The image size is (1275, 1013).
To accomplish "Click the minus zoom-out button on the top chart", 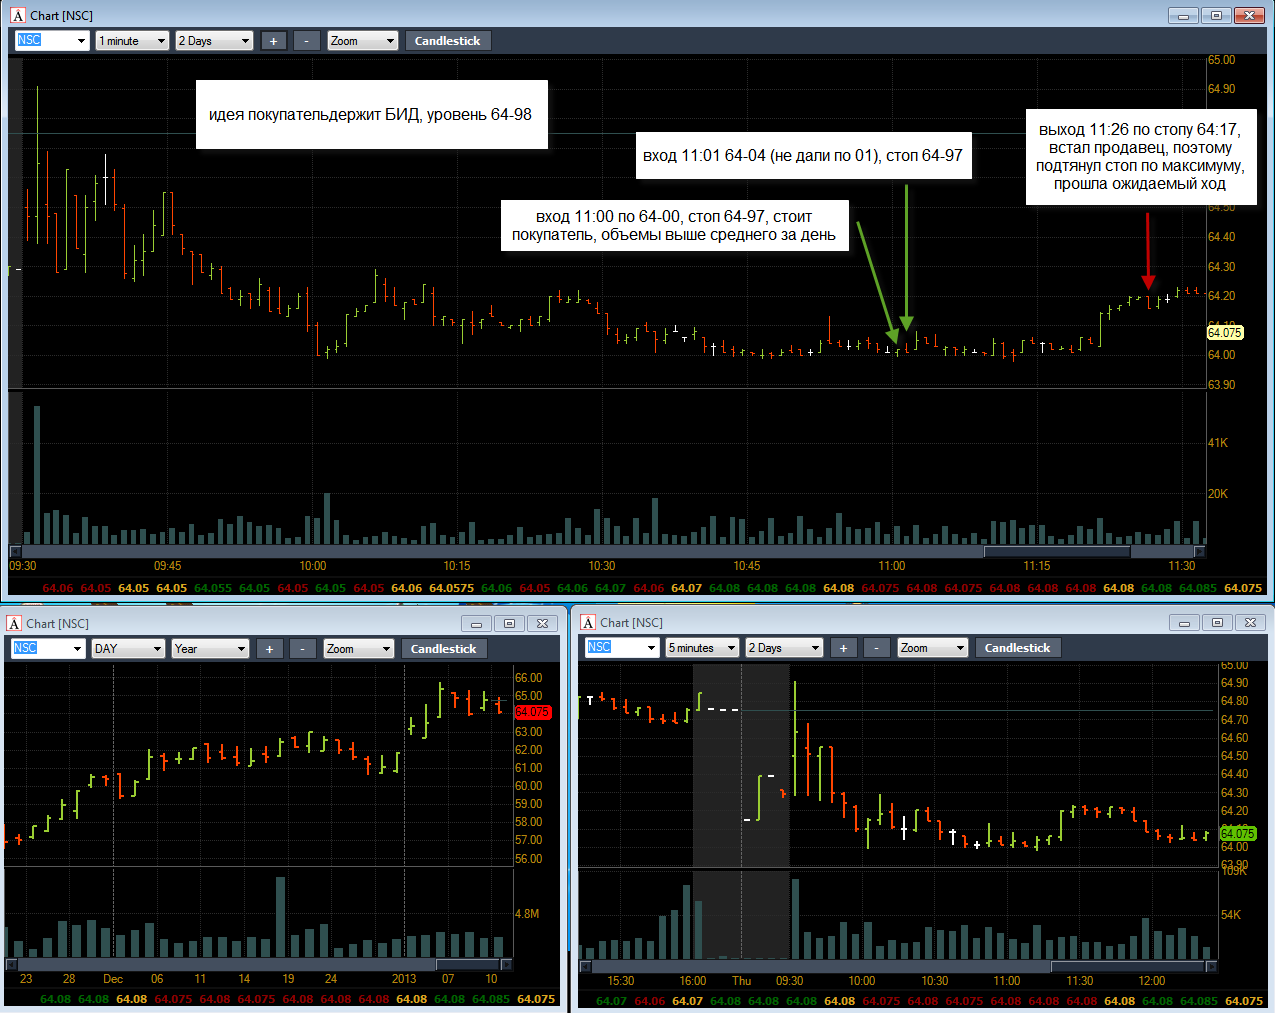I will pyautogui.click(x=308, y=41).
